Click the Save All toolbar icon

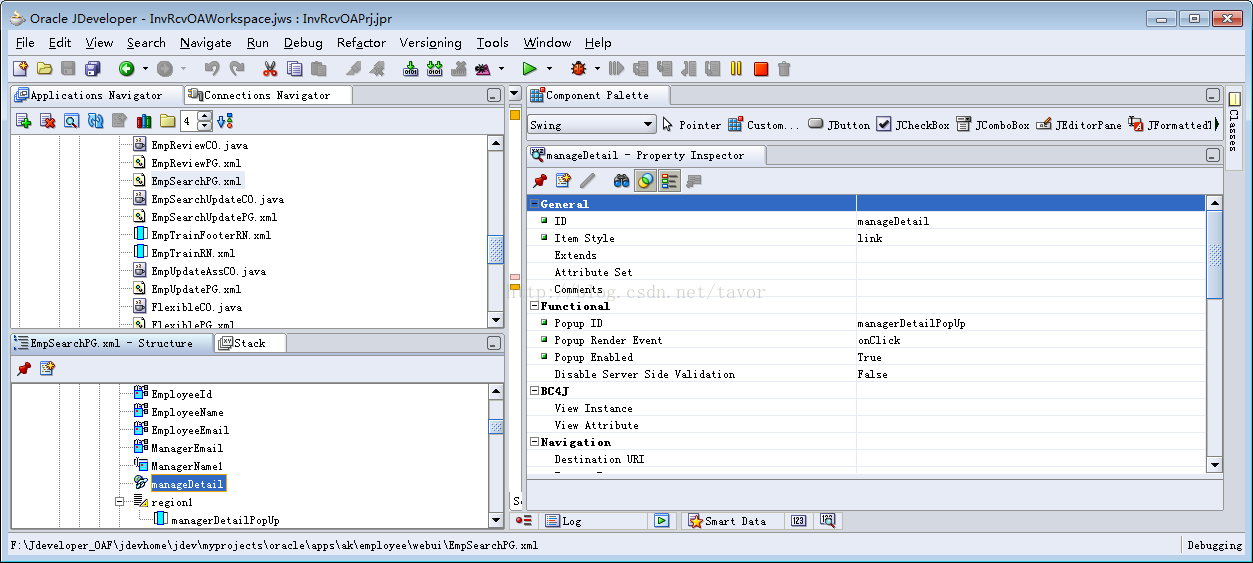point(93,69)
